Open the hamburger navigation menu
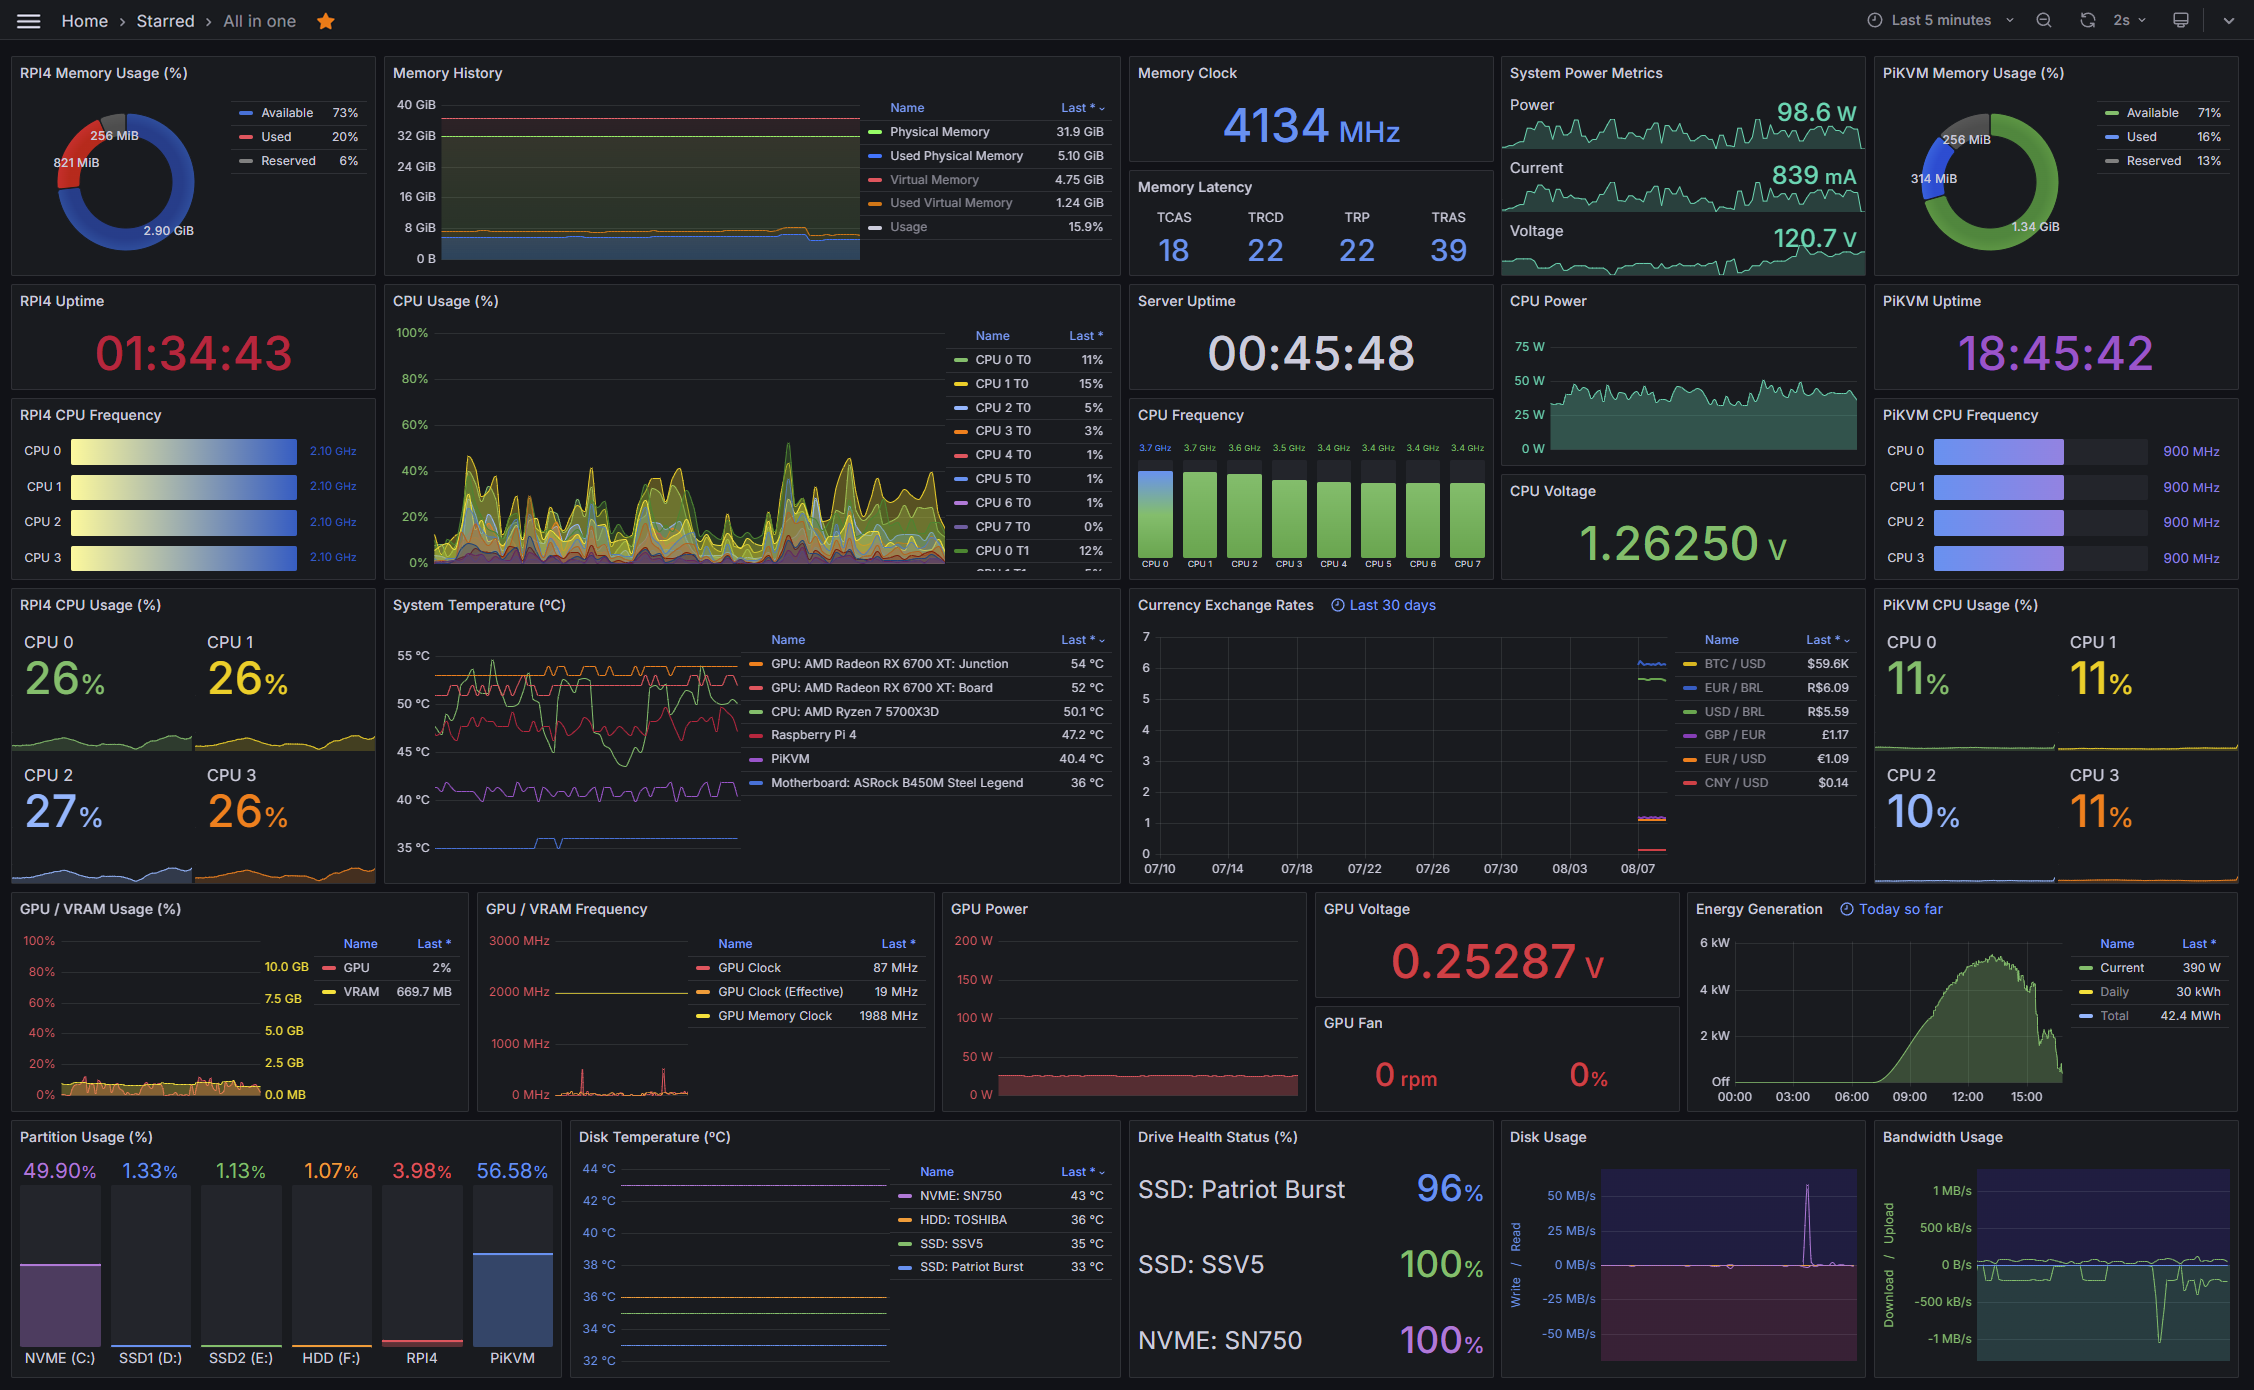This screenshot has height=1390, width=2254. pyautogui.click(x=29, y=21)
